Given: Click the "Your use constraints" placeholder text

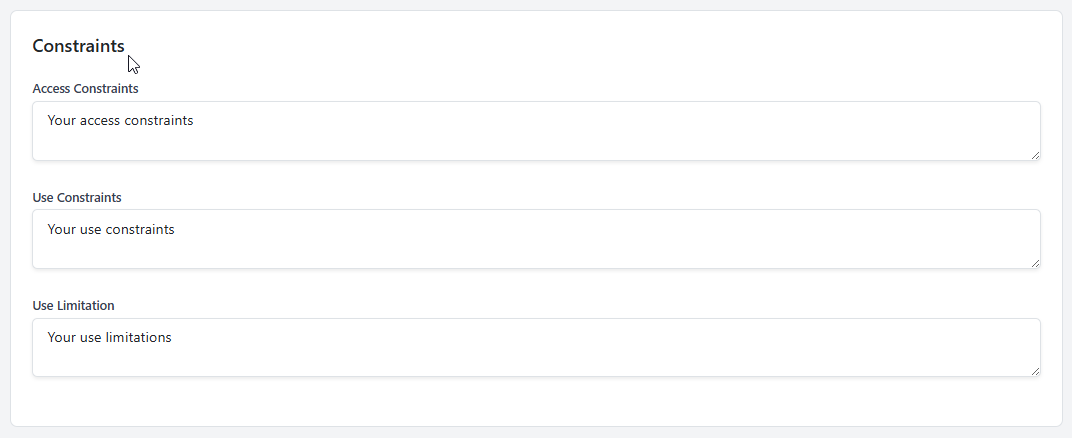Looking at the screenshot, I should click(111, 229).
